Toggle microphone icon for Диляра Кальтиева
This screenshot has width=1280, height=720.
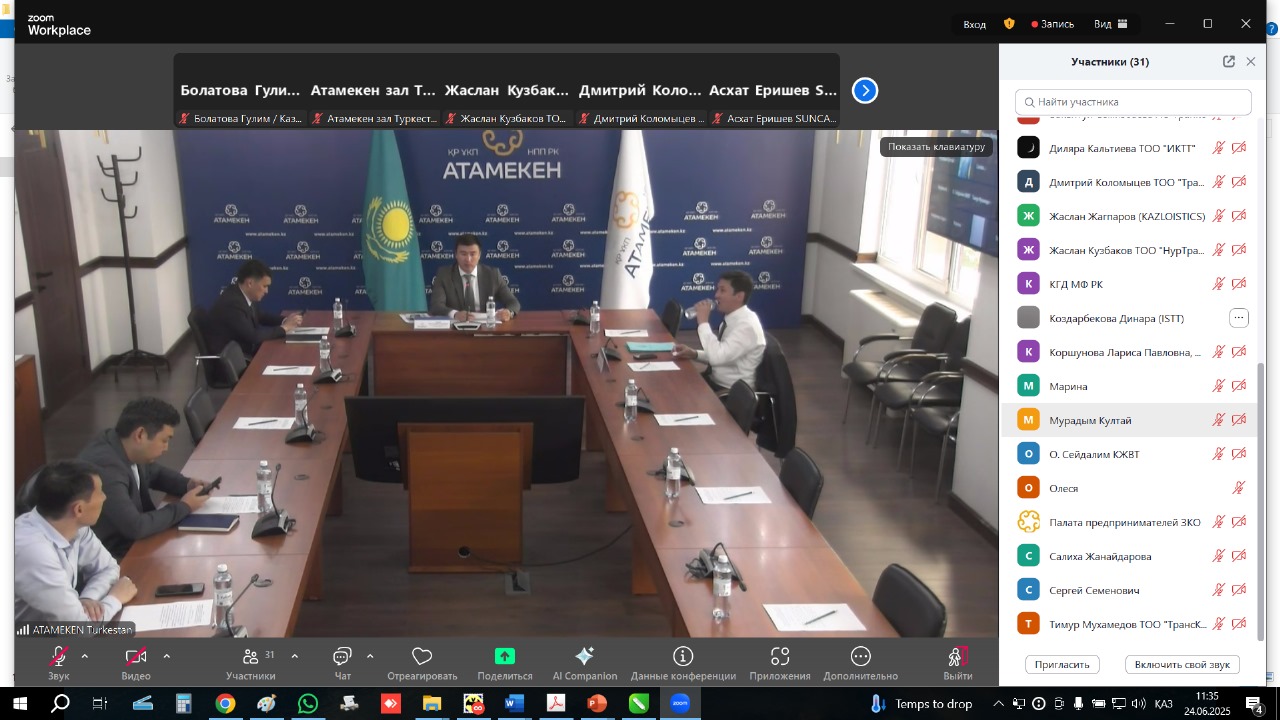pos(1219,148)
